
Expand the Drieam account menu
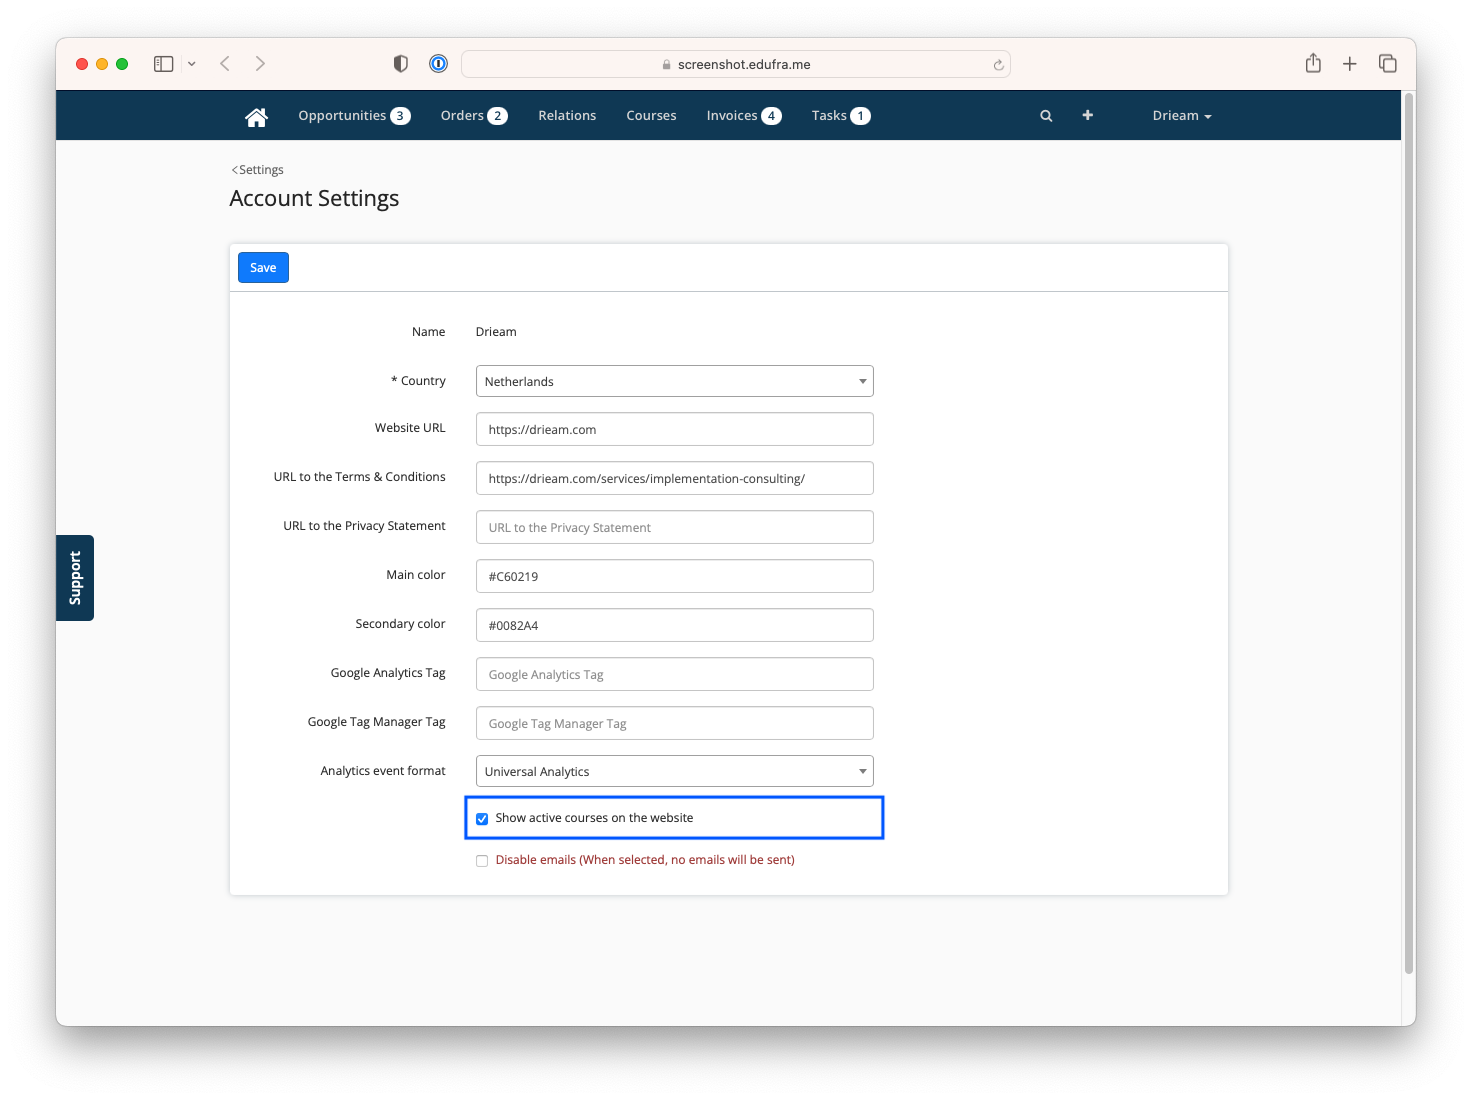click(1182, 116)
